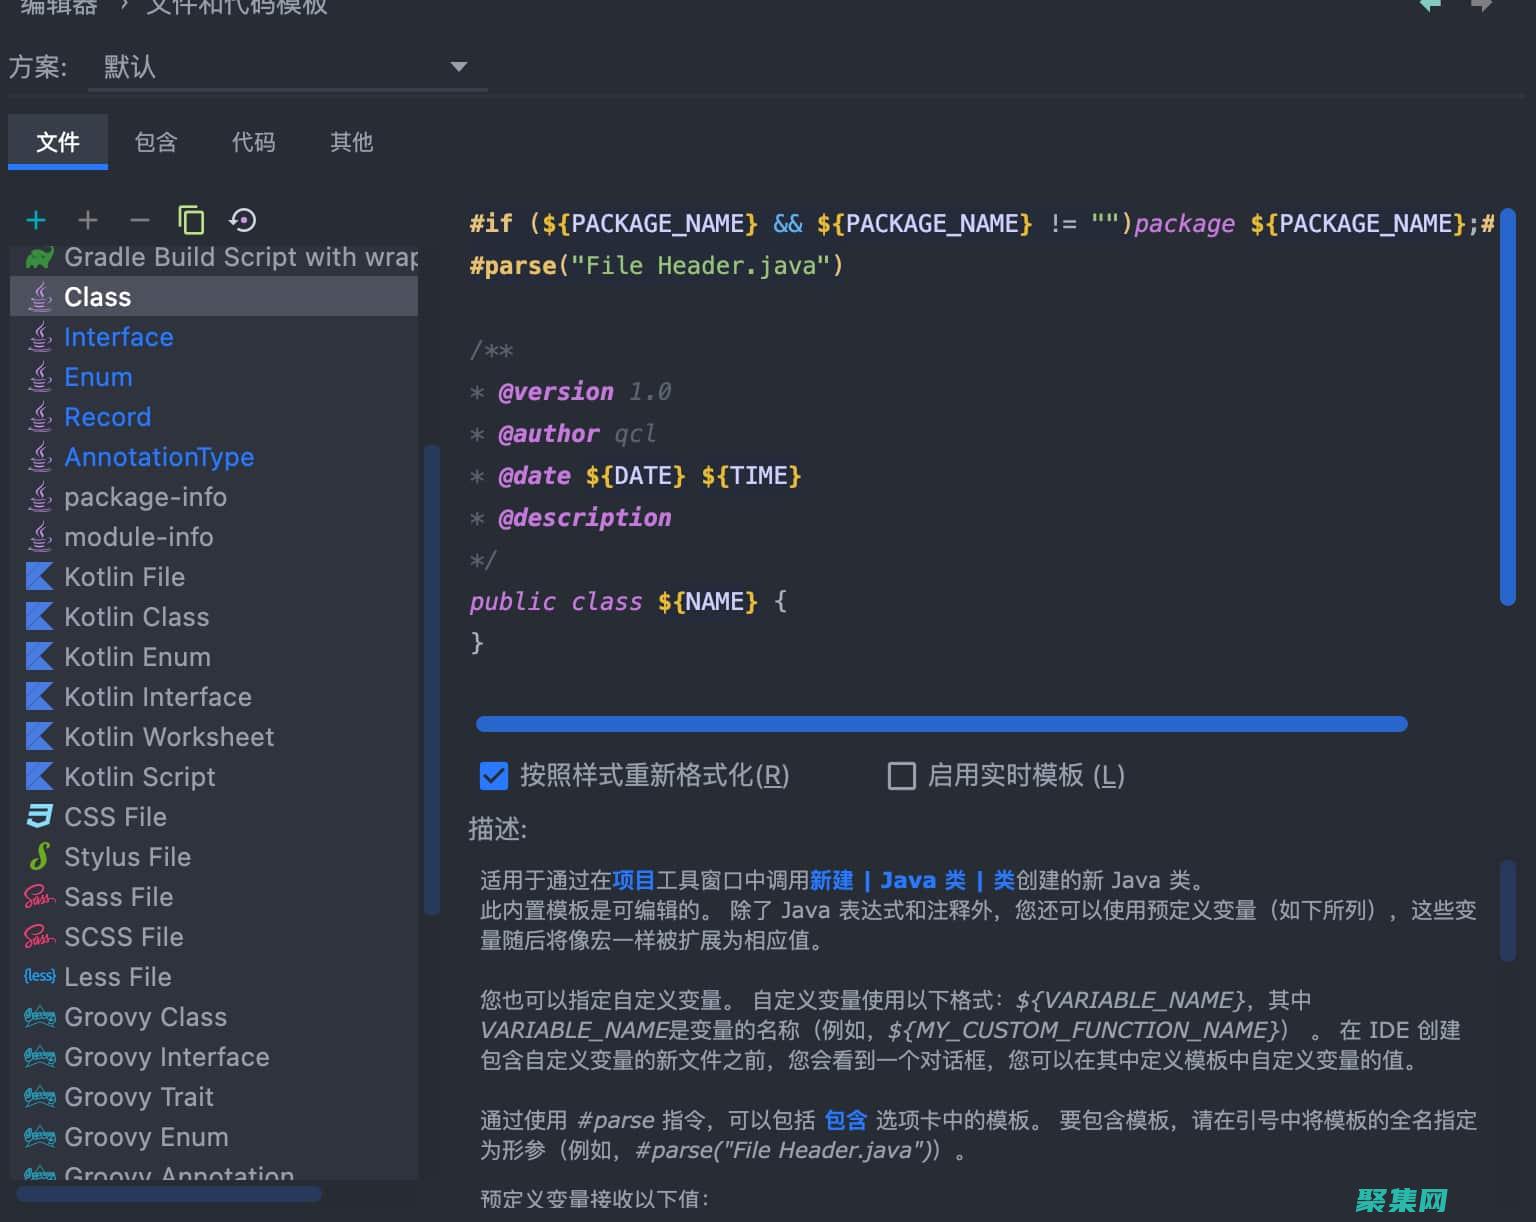Click the Remove Template minus icon
This screenshot has height=1222, width=1536.
click(x=140, y=220)
